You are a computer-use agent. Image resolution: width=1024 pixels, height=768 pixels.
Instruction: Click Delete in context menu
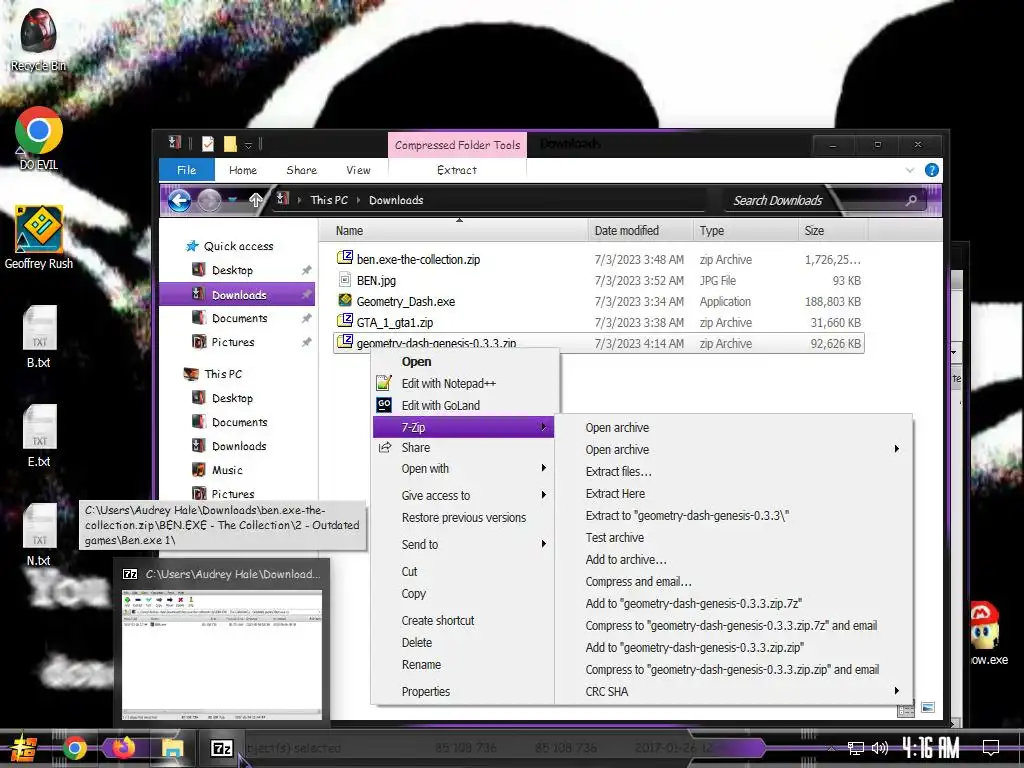coord(417,643)
